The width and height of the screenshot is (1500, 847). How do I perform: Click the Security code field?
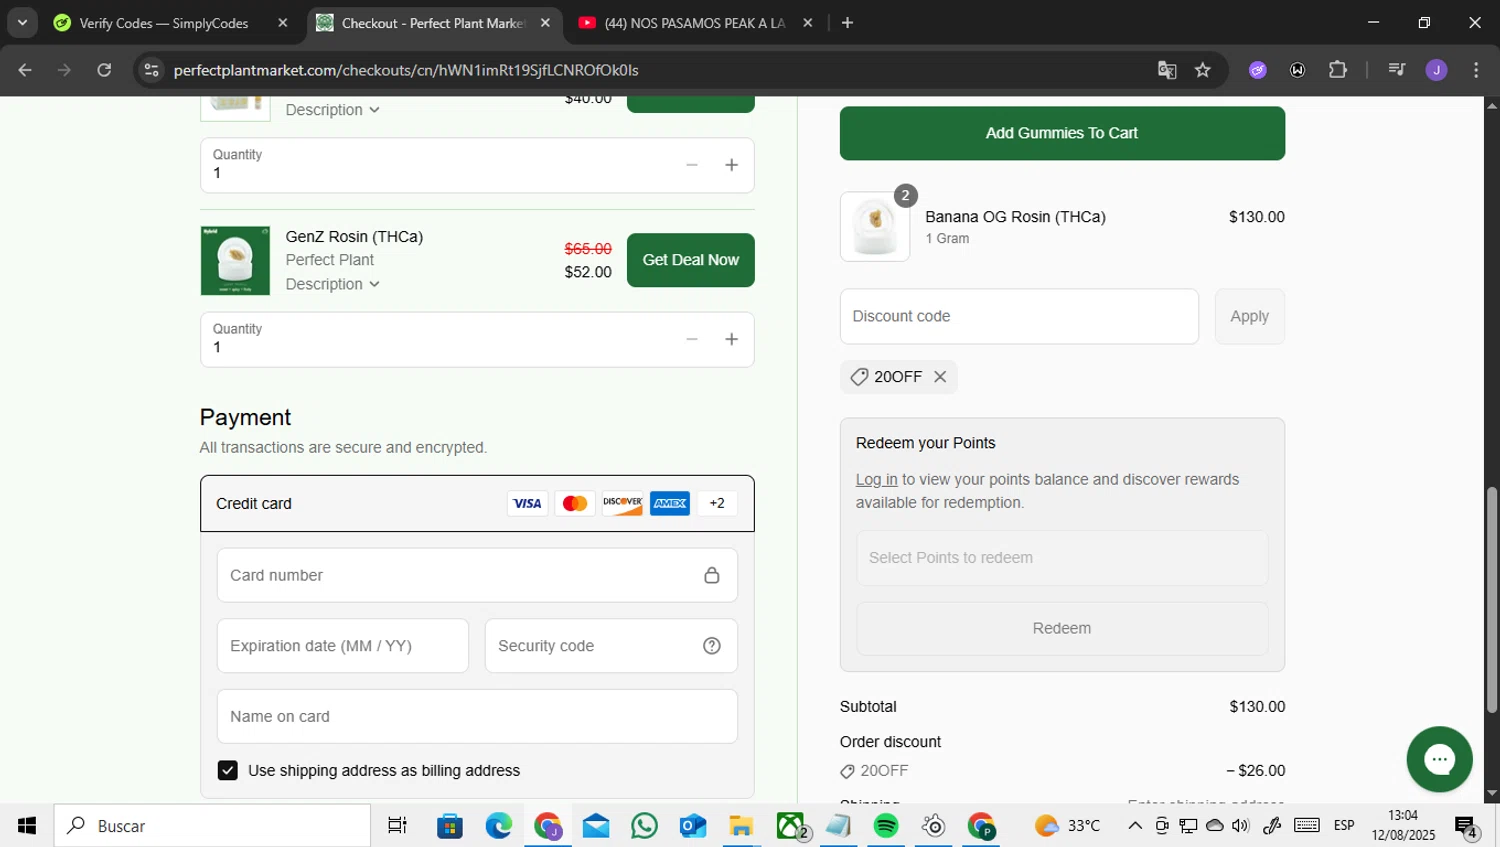(611, 646)
